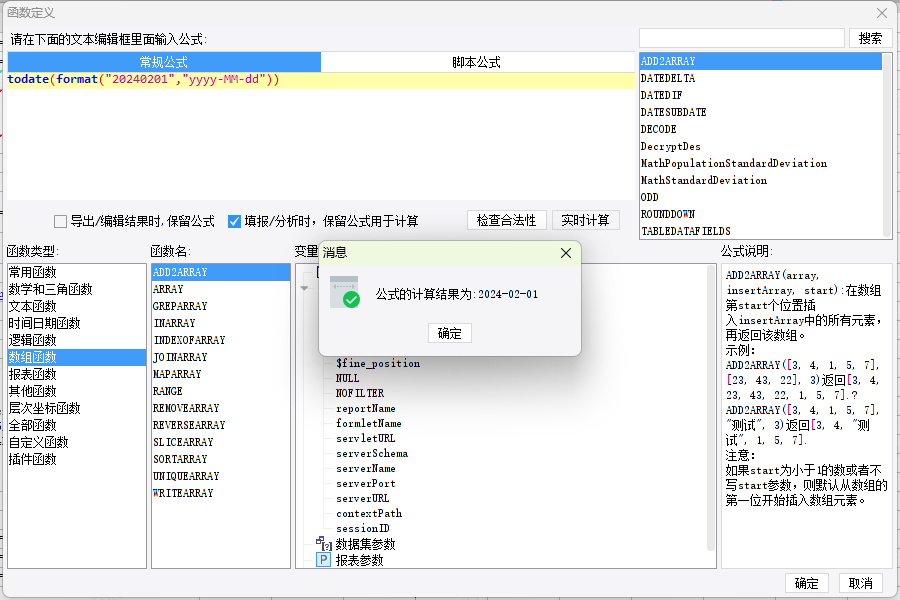Confirm the message with 确定 button

click(x=449, y=333)
